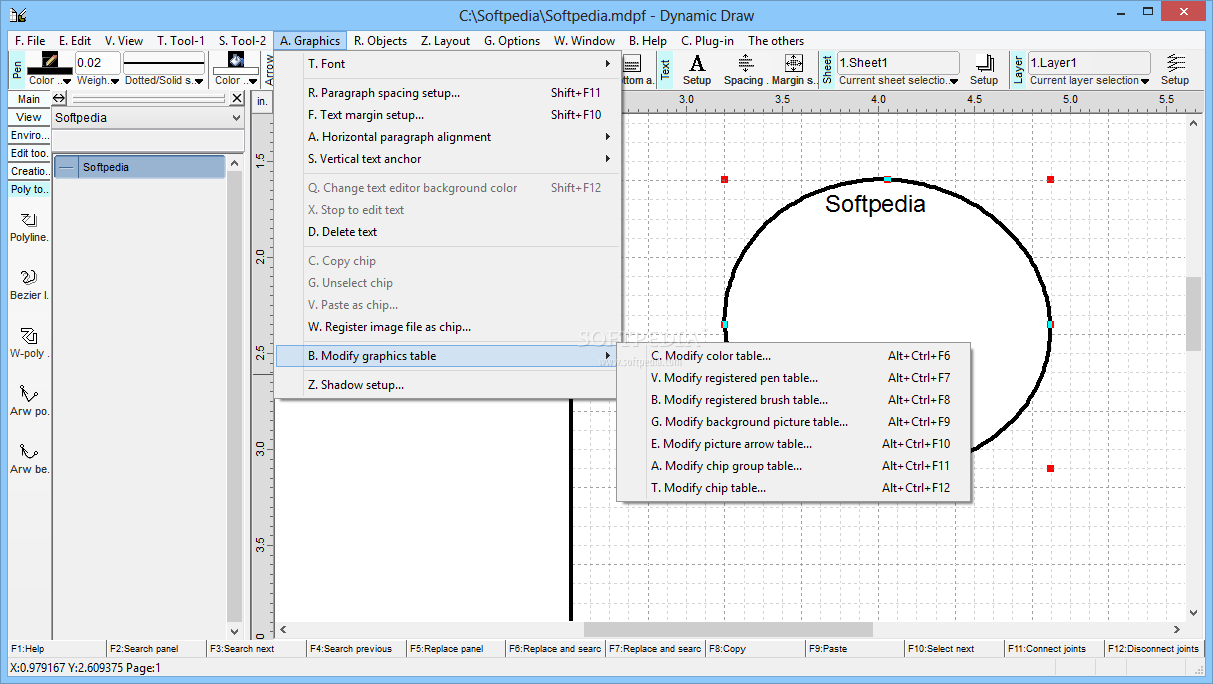Select the Softpedia row in the list

[140, 167]
